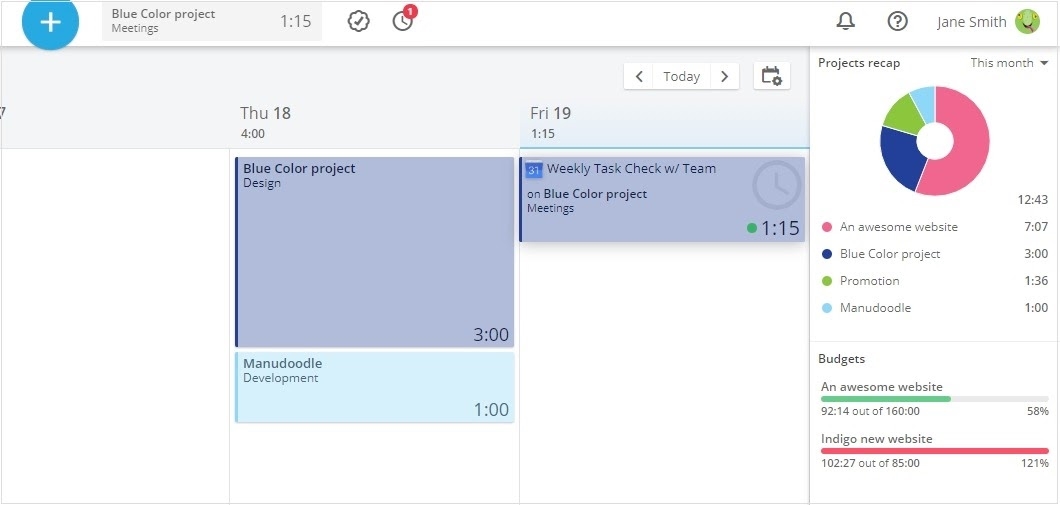Image resolution: width=1060 pixels, height=505 pixels.
Task: Click the clock icon on Weekly Task Check
Action: pos(776,185)
